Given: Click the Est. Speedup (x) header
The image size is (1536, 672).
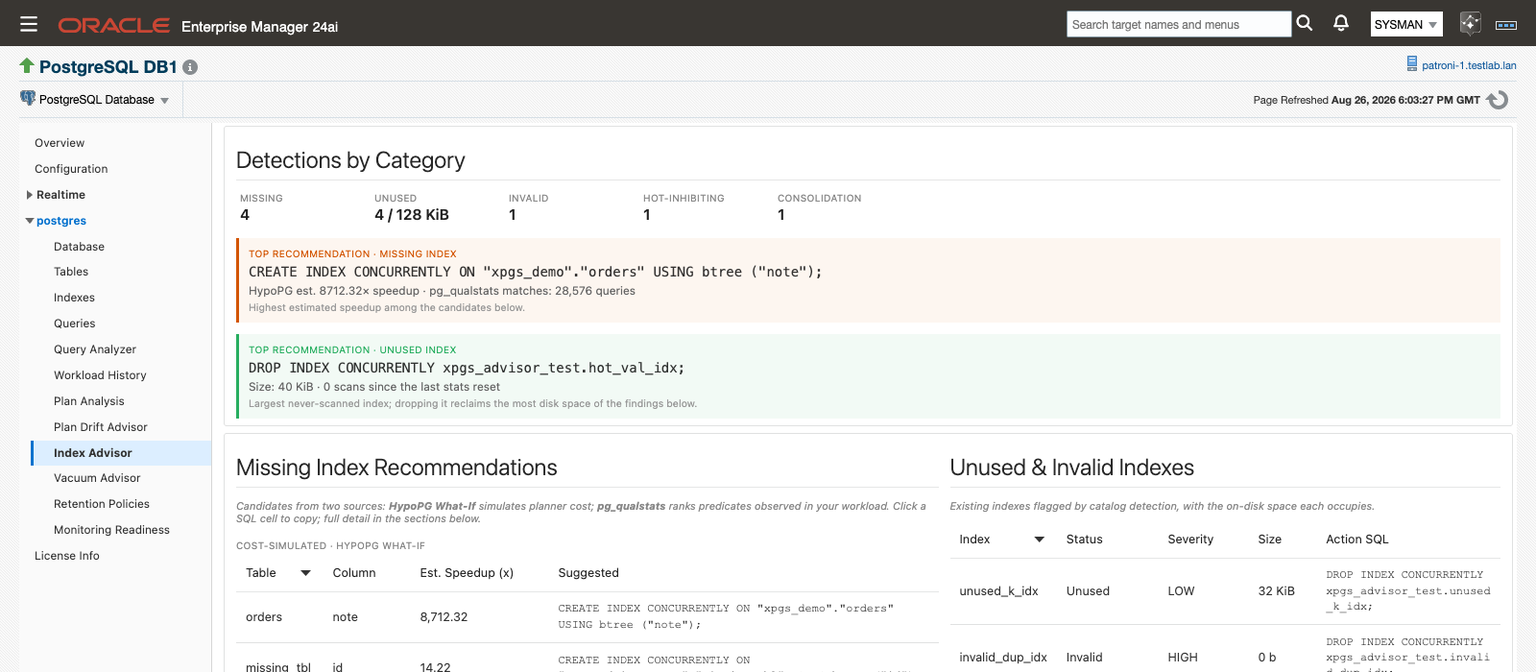Looking at the screenshot, I should 466,573.
